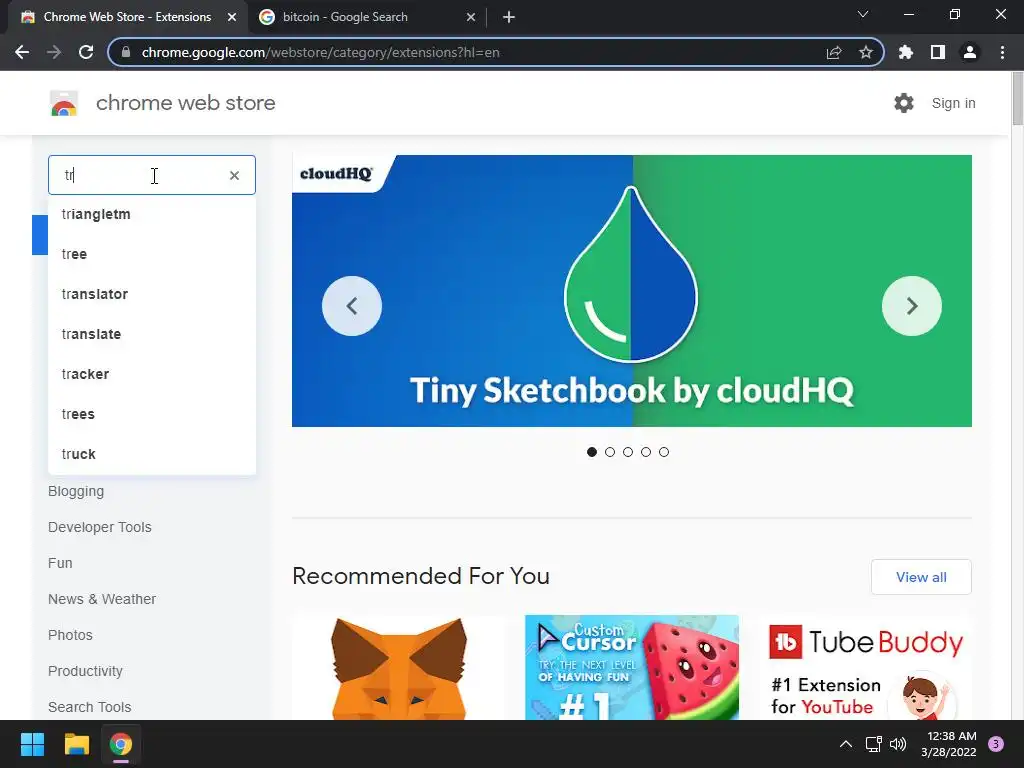This screenshot has height=768, width=1024.
Task: Open the Blogging category
Action: pyautogui.click(x=76, y=491)
